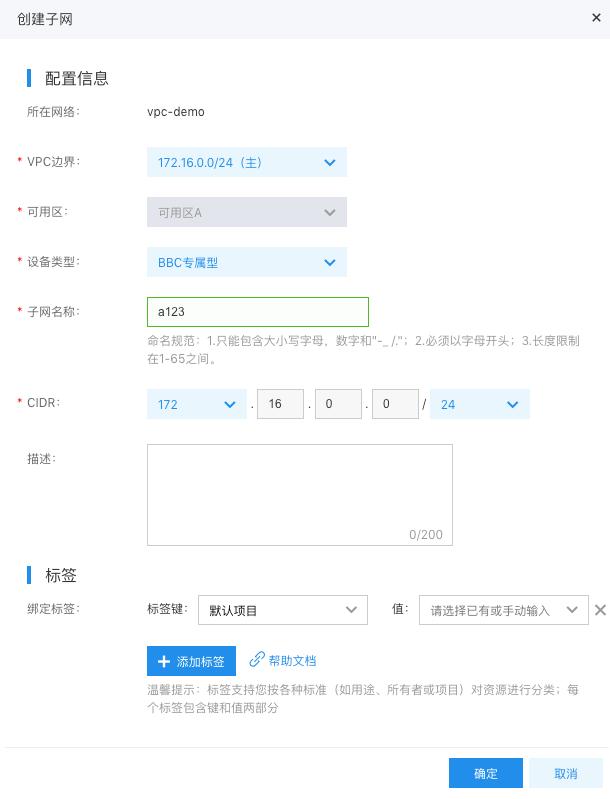
Task: Open the 172.16.0.0/24（主）VPC边界 dropdown
Action: tap(247, 162)
